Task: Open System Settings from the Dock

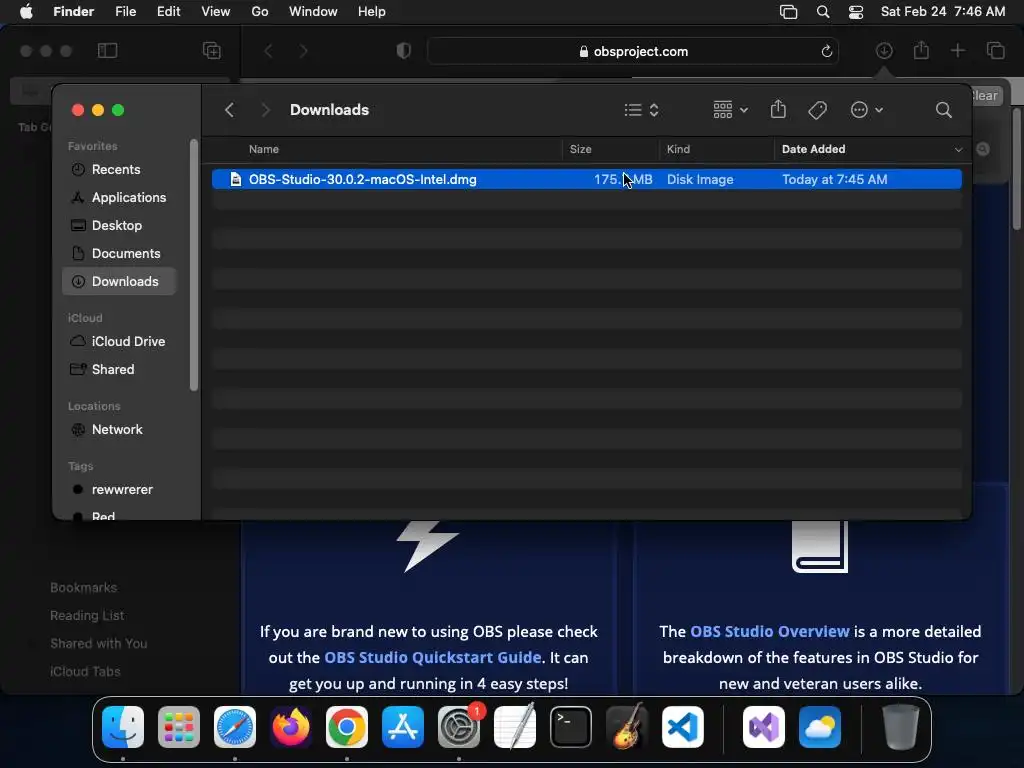Action: pyautogui.click(x=459, y=727)
